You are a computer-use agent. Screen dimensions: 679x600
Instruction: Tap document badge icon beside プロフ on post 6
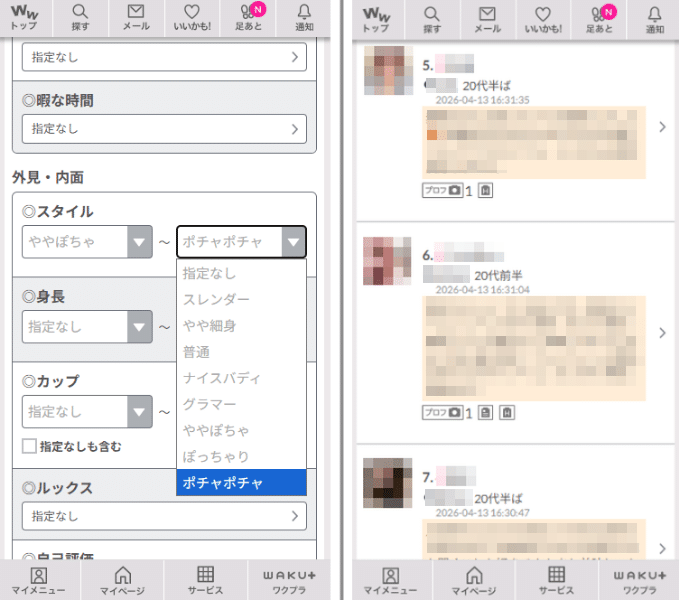pos(485,413)
